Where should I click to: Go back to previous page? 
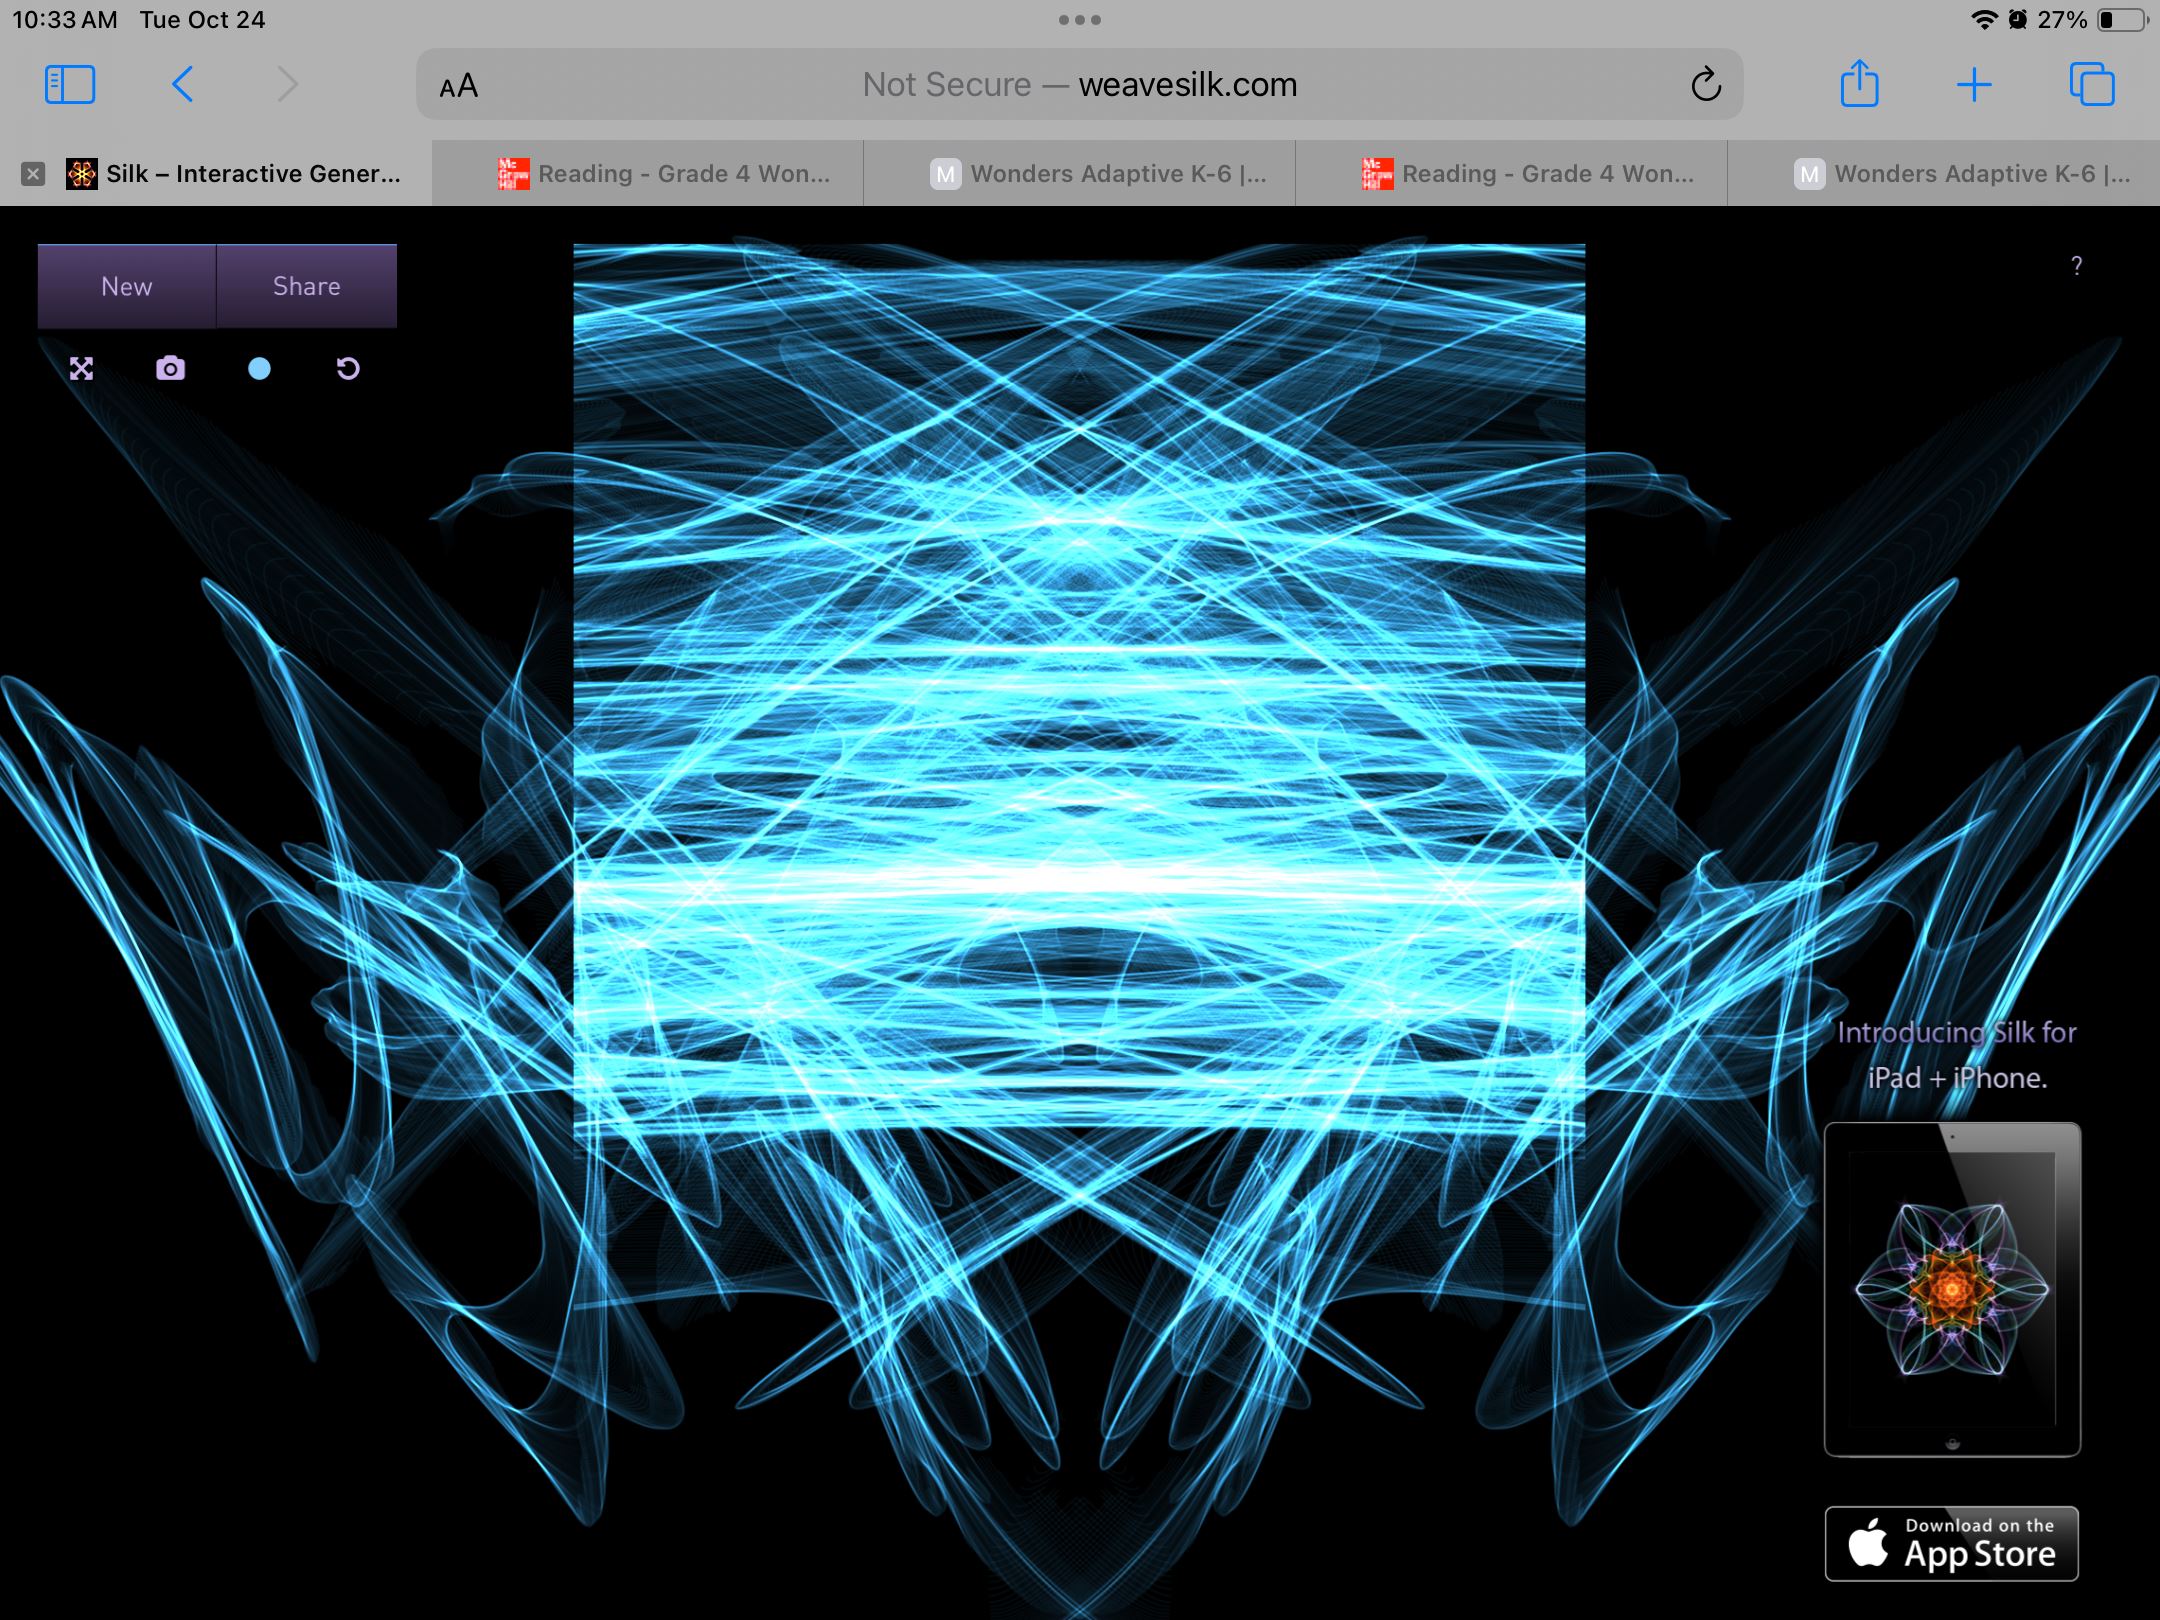coord(182,85)
